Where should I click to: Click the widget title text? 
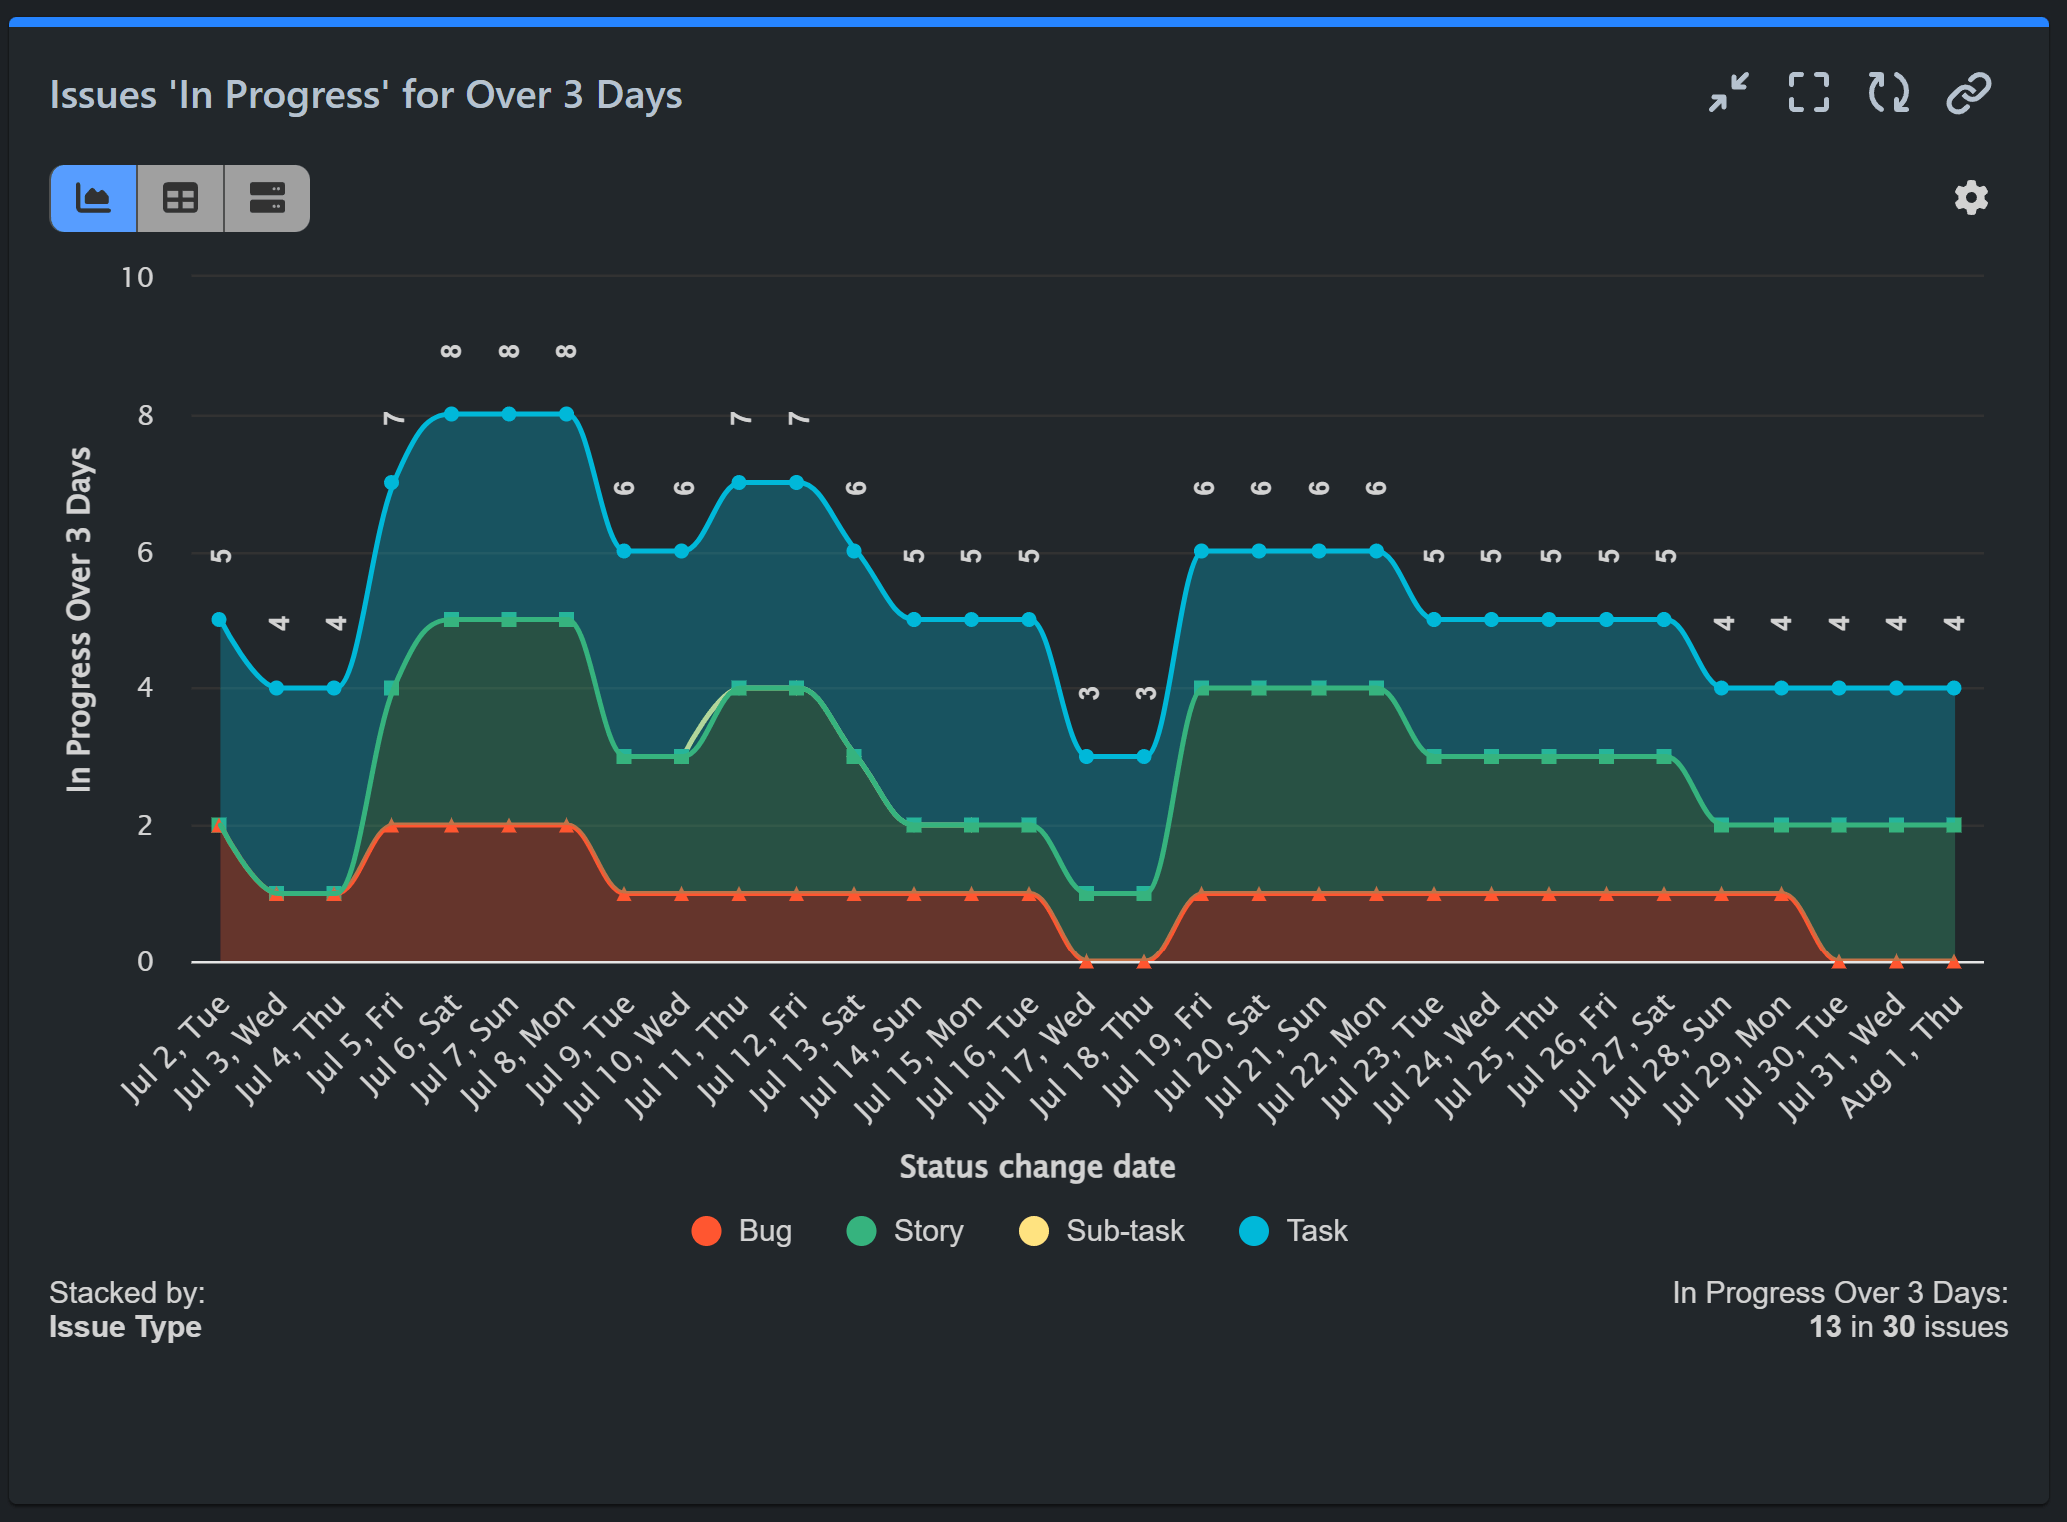click(x=365, y=95)
